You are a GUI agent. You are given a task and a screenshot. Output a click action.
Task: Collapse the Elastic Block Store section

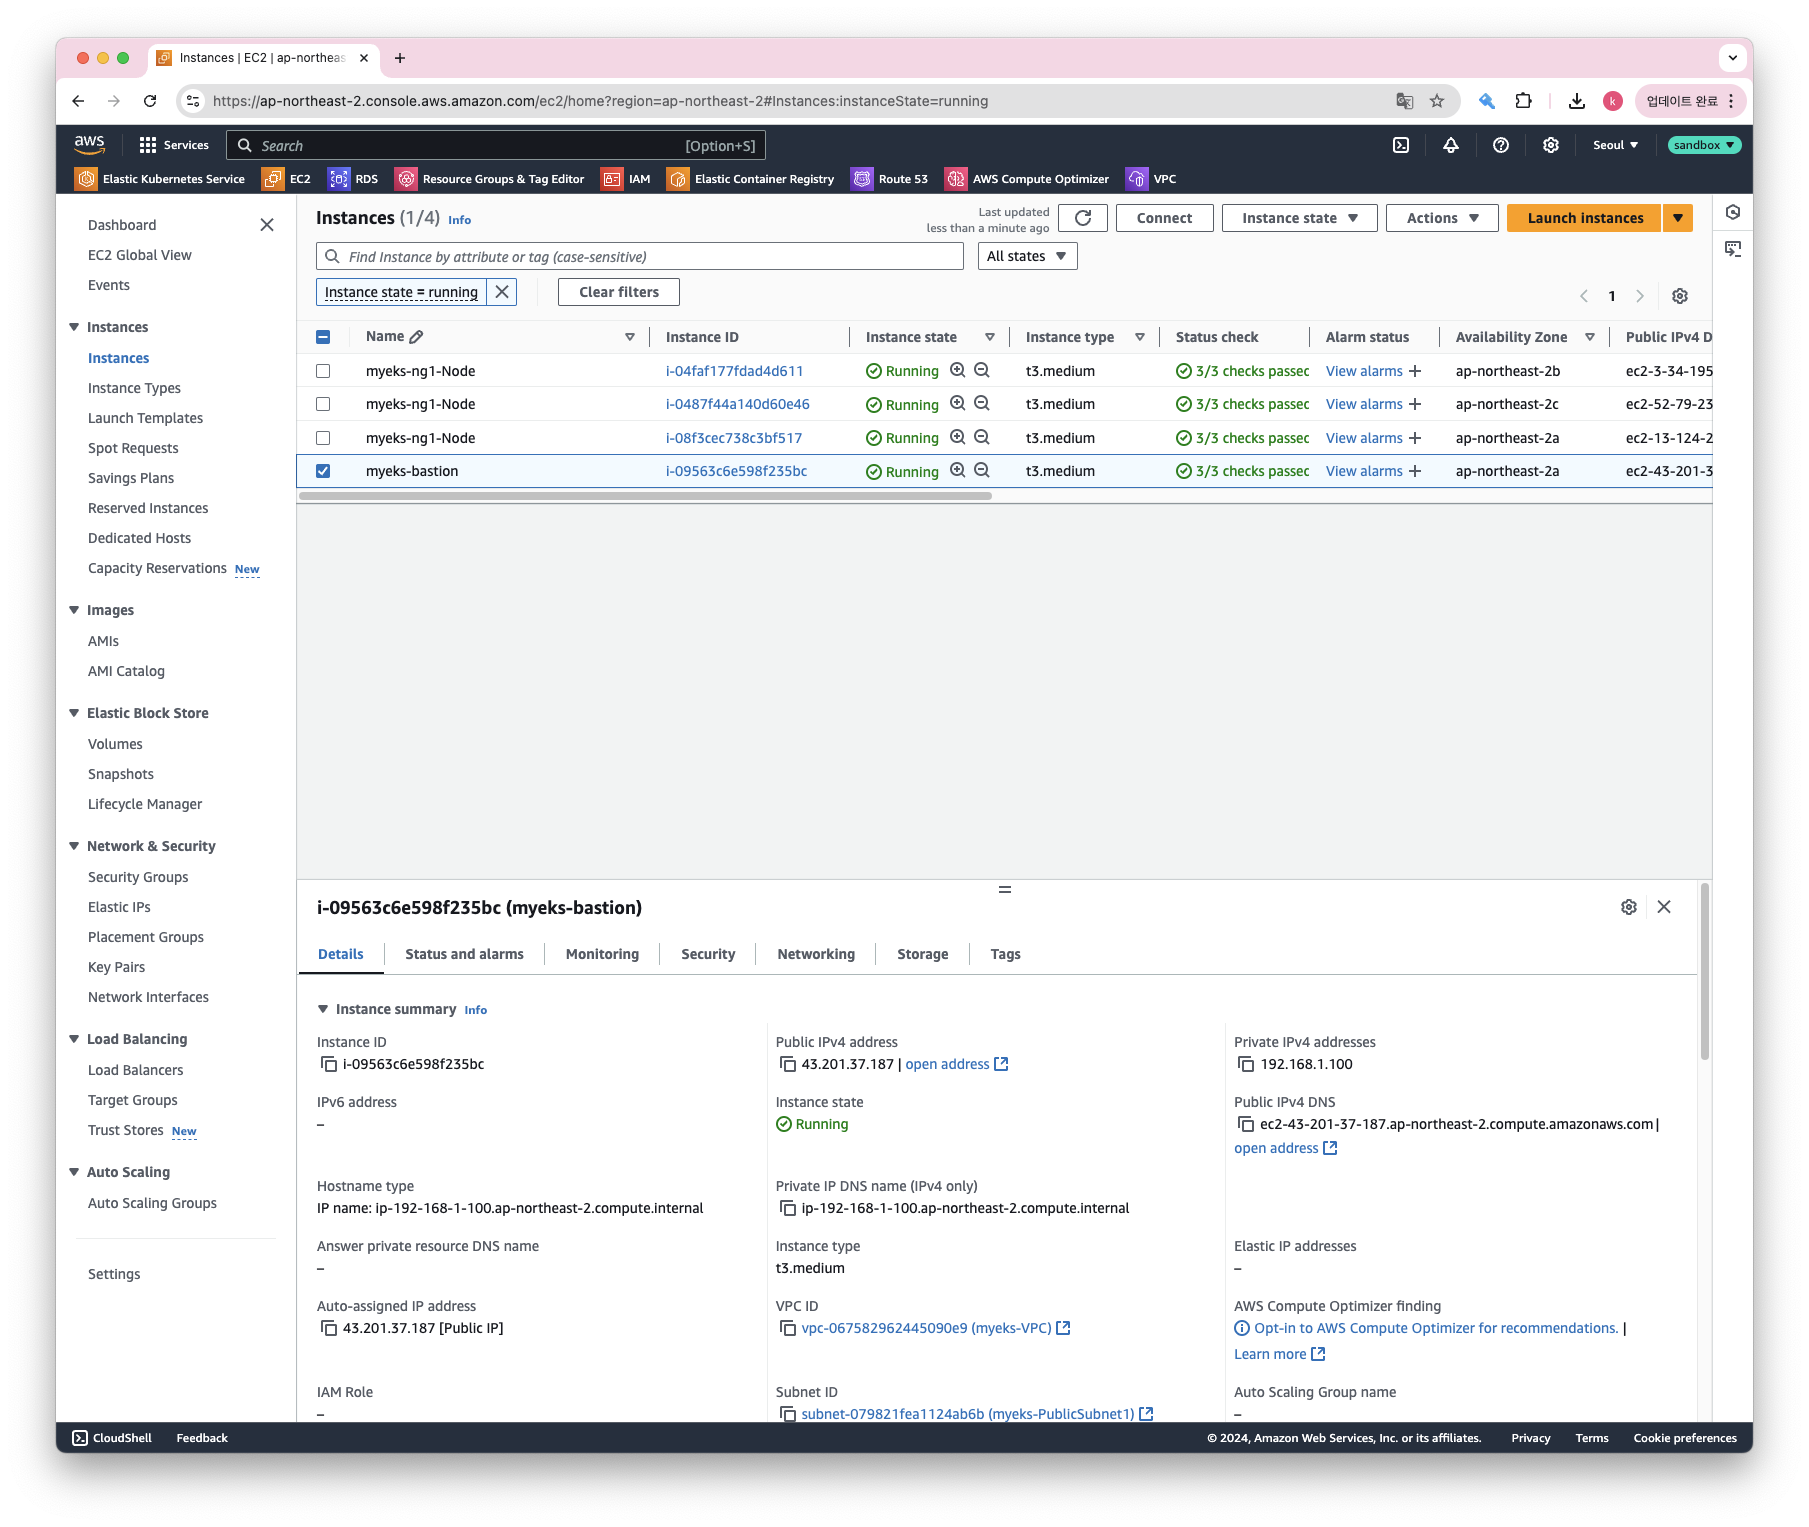74,713
